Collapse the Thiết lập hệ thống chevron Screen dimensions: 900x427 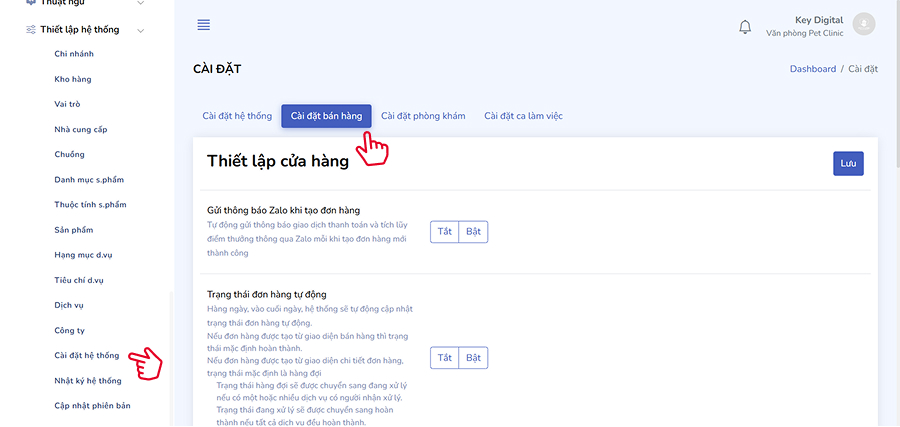(x=141, y=30)
